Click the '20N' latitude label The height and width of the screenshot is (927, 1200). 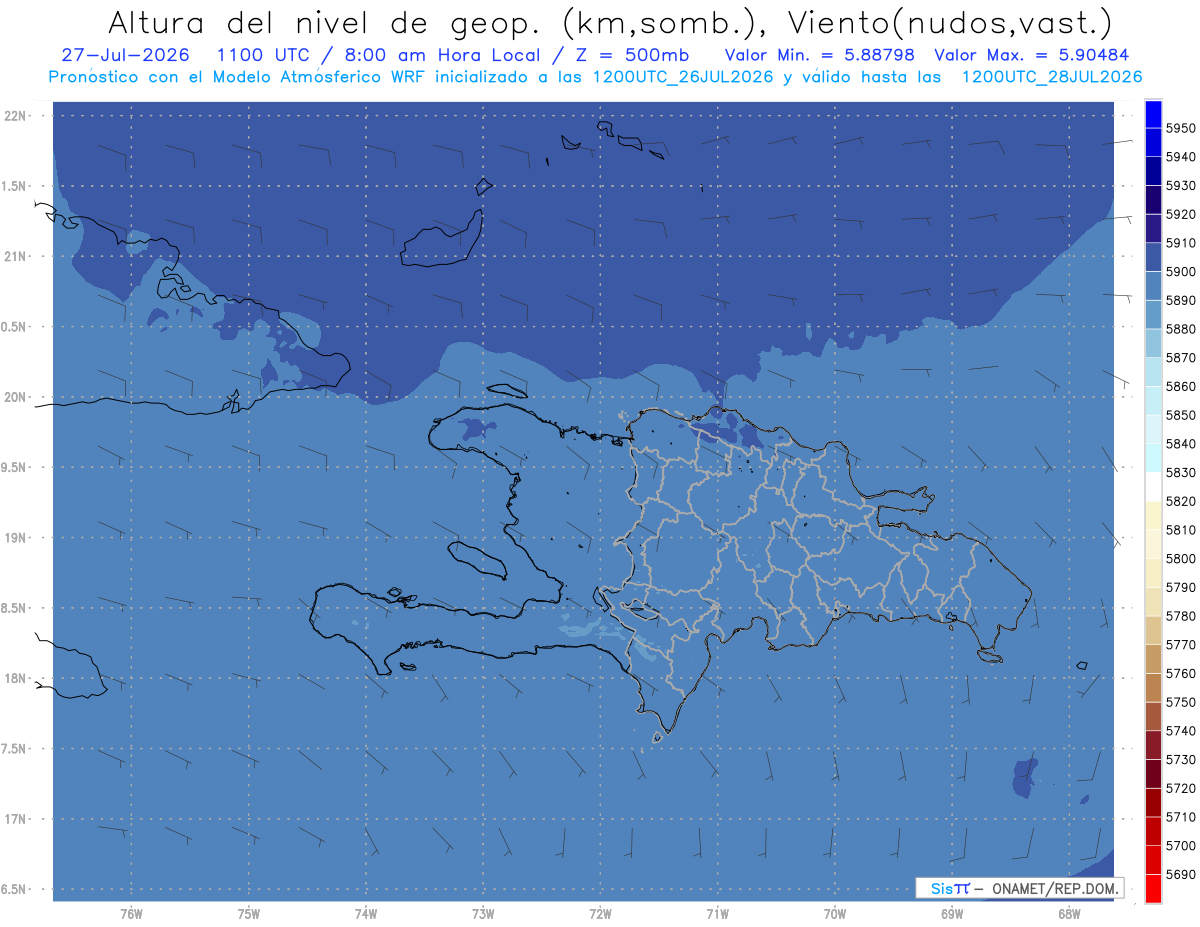[x=16, y=397]
